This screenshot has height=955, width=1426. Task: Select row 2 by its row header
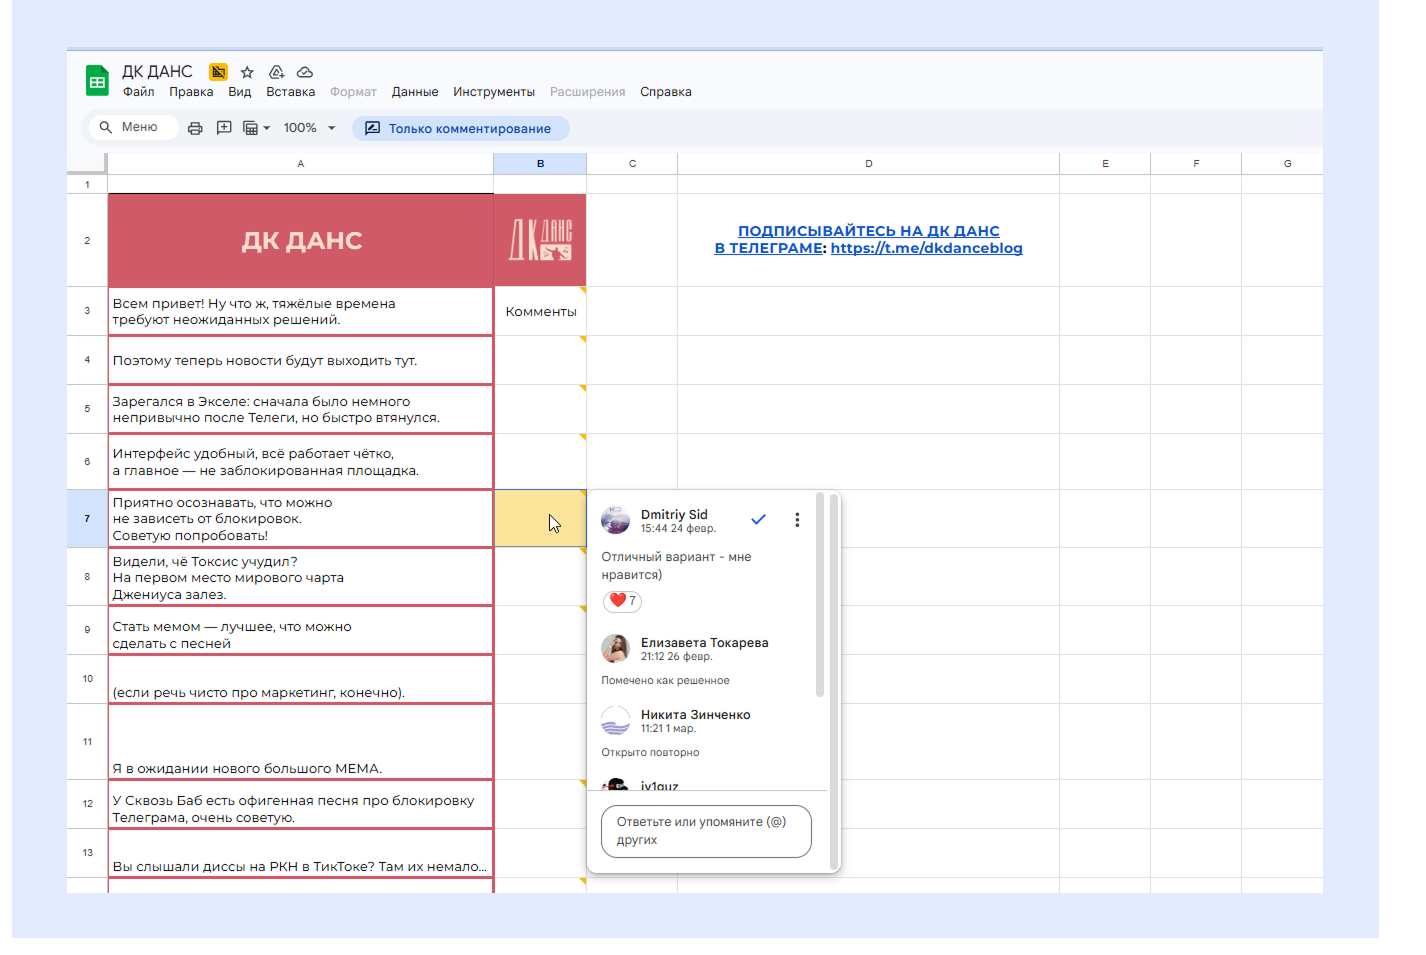pos(87,240)
